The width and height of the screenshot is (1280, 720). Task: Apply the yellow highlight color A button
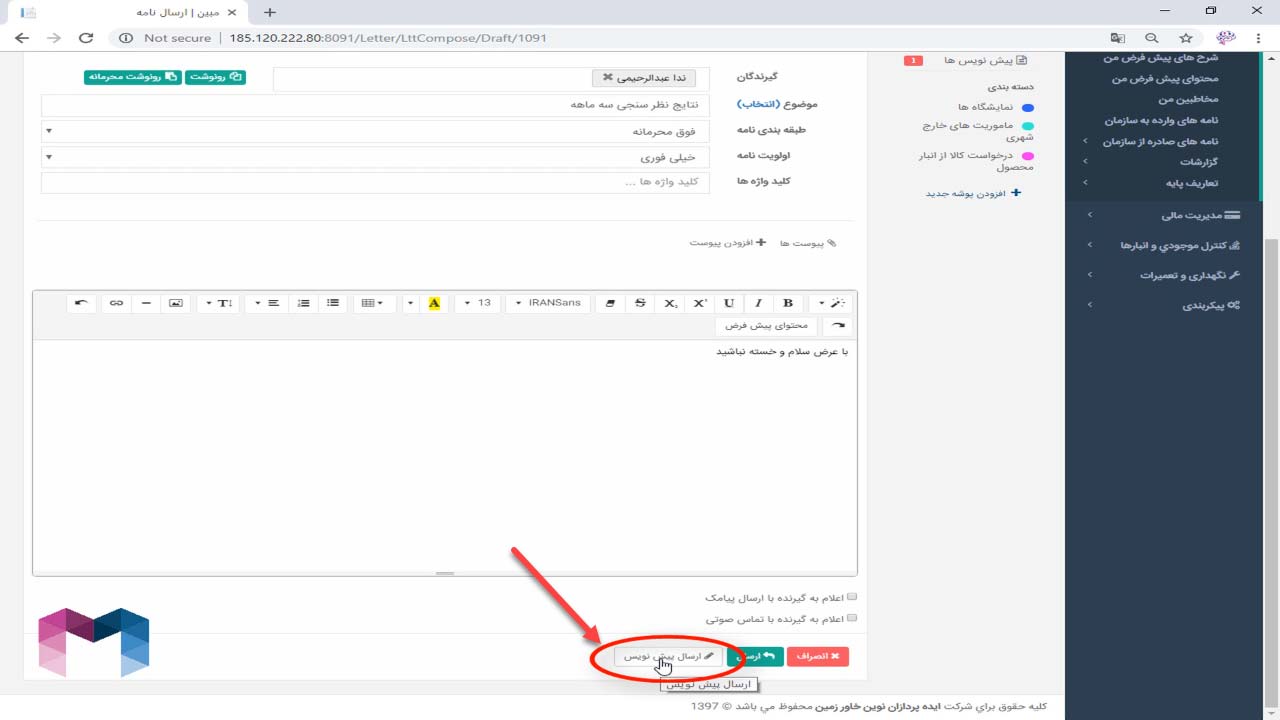click(434, 303)
